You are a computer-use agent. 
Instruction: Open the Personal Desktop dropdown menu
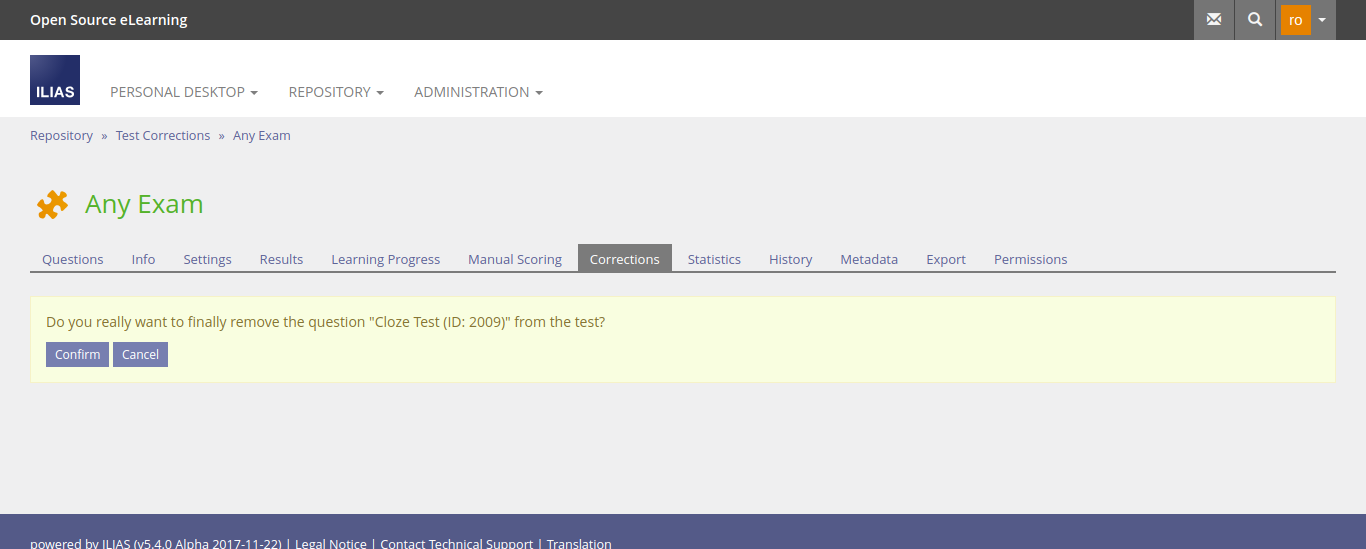184,92
